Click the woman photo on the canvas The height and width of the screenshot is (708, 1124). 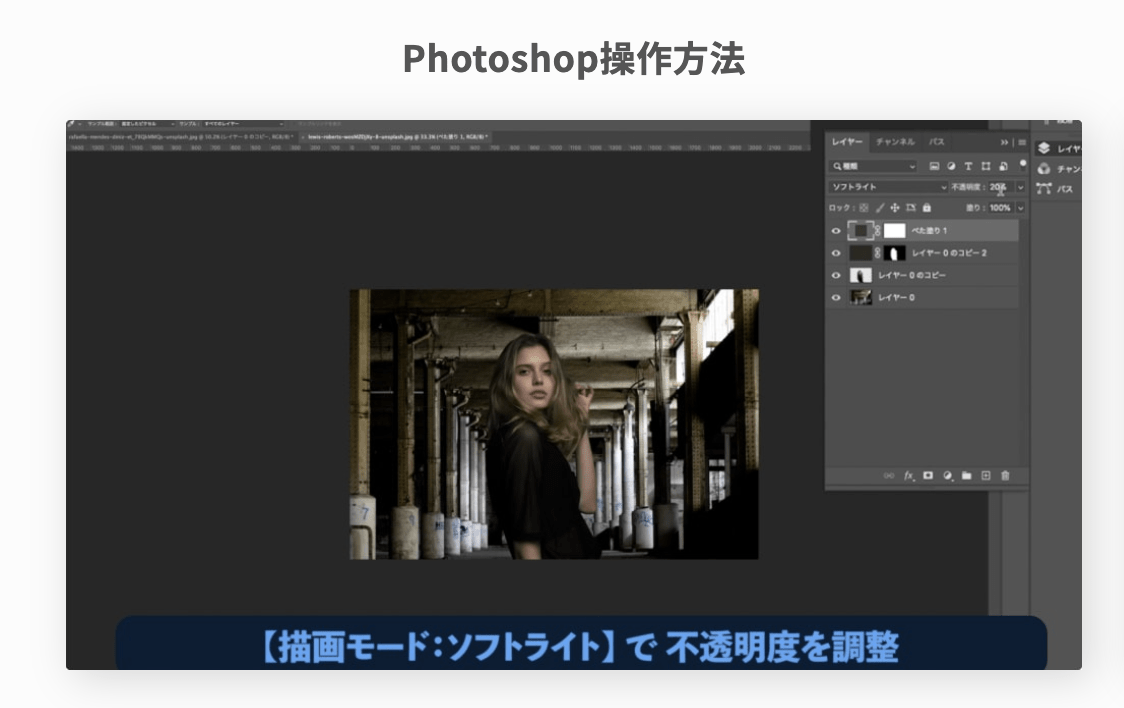[x=553, y=424]
